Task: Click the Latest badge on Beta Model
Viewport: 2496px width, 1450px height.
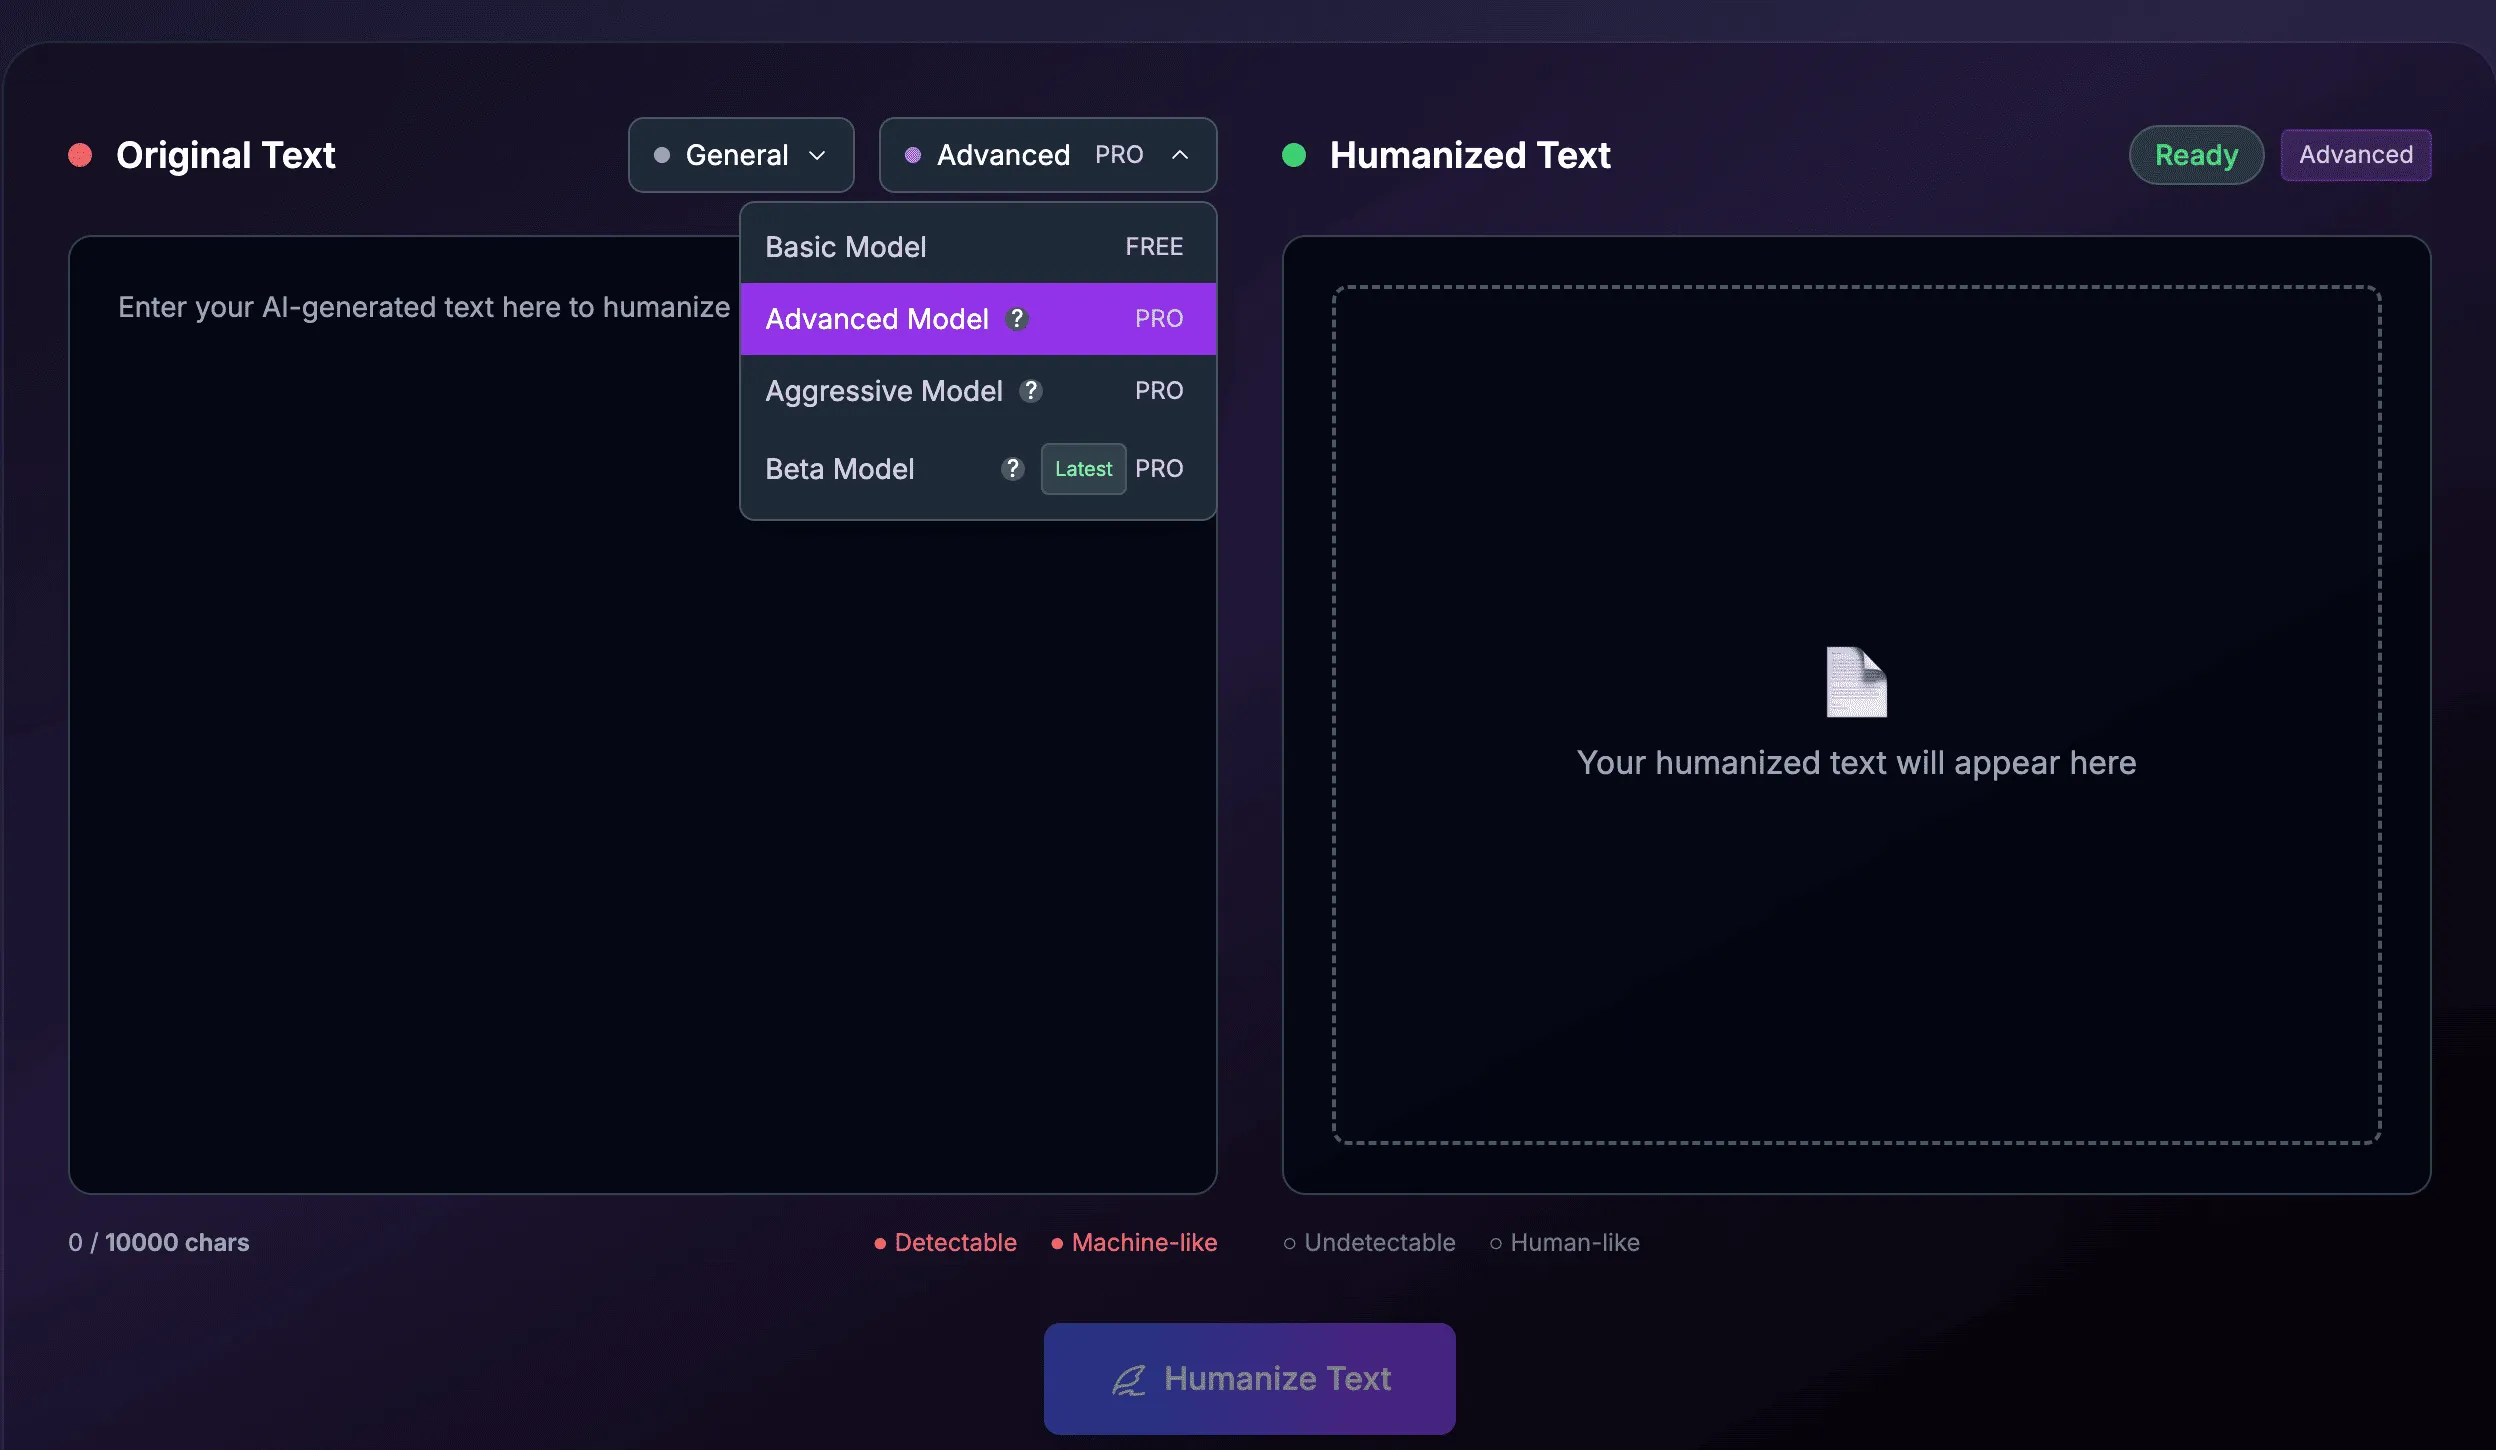Action: tap(1083, 469)
